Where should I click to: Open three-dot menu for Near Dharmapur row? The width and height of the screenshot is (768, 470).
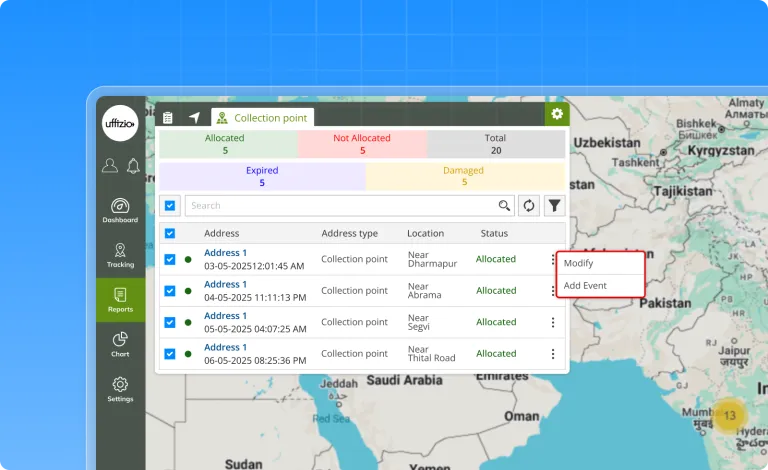[552, 259]
